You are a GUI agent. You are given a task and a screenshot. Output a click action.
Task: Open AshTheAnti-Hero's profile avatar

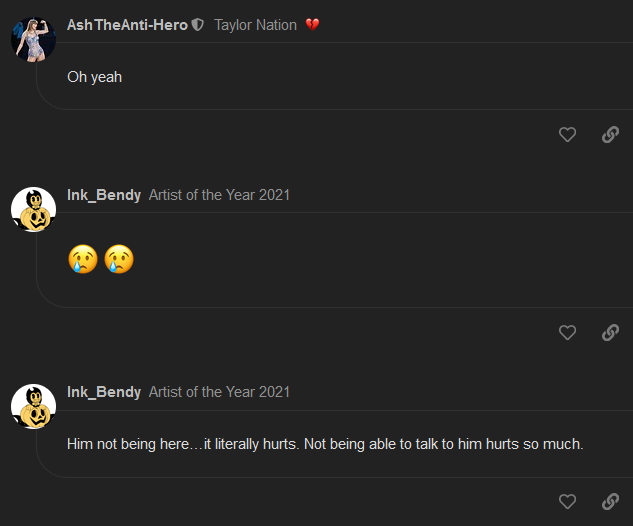33,39
